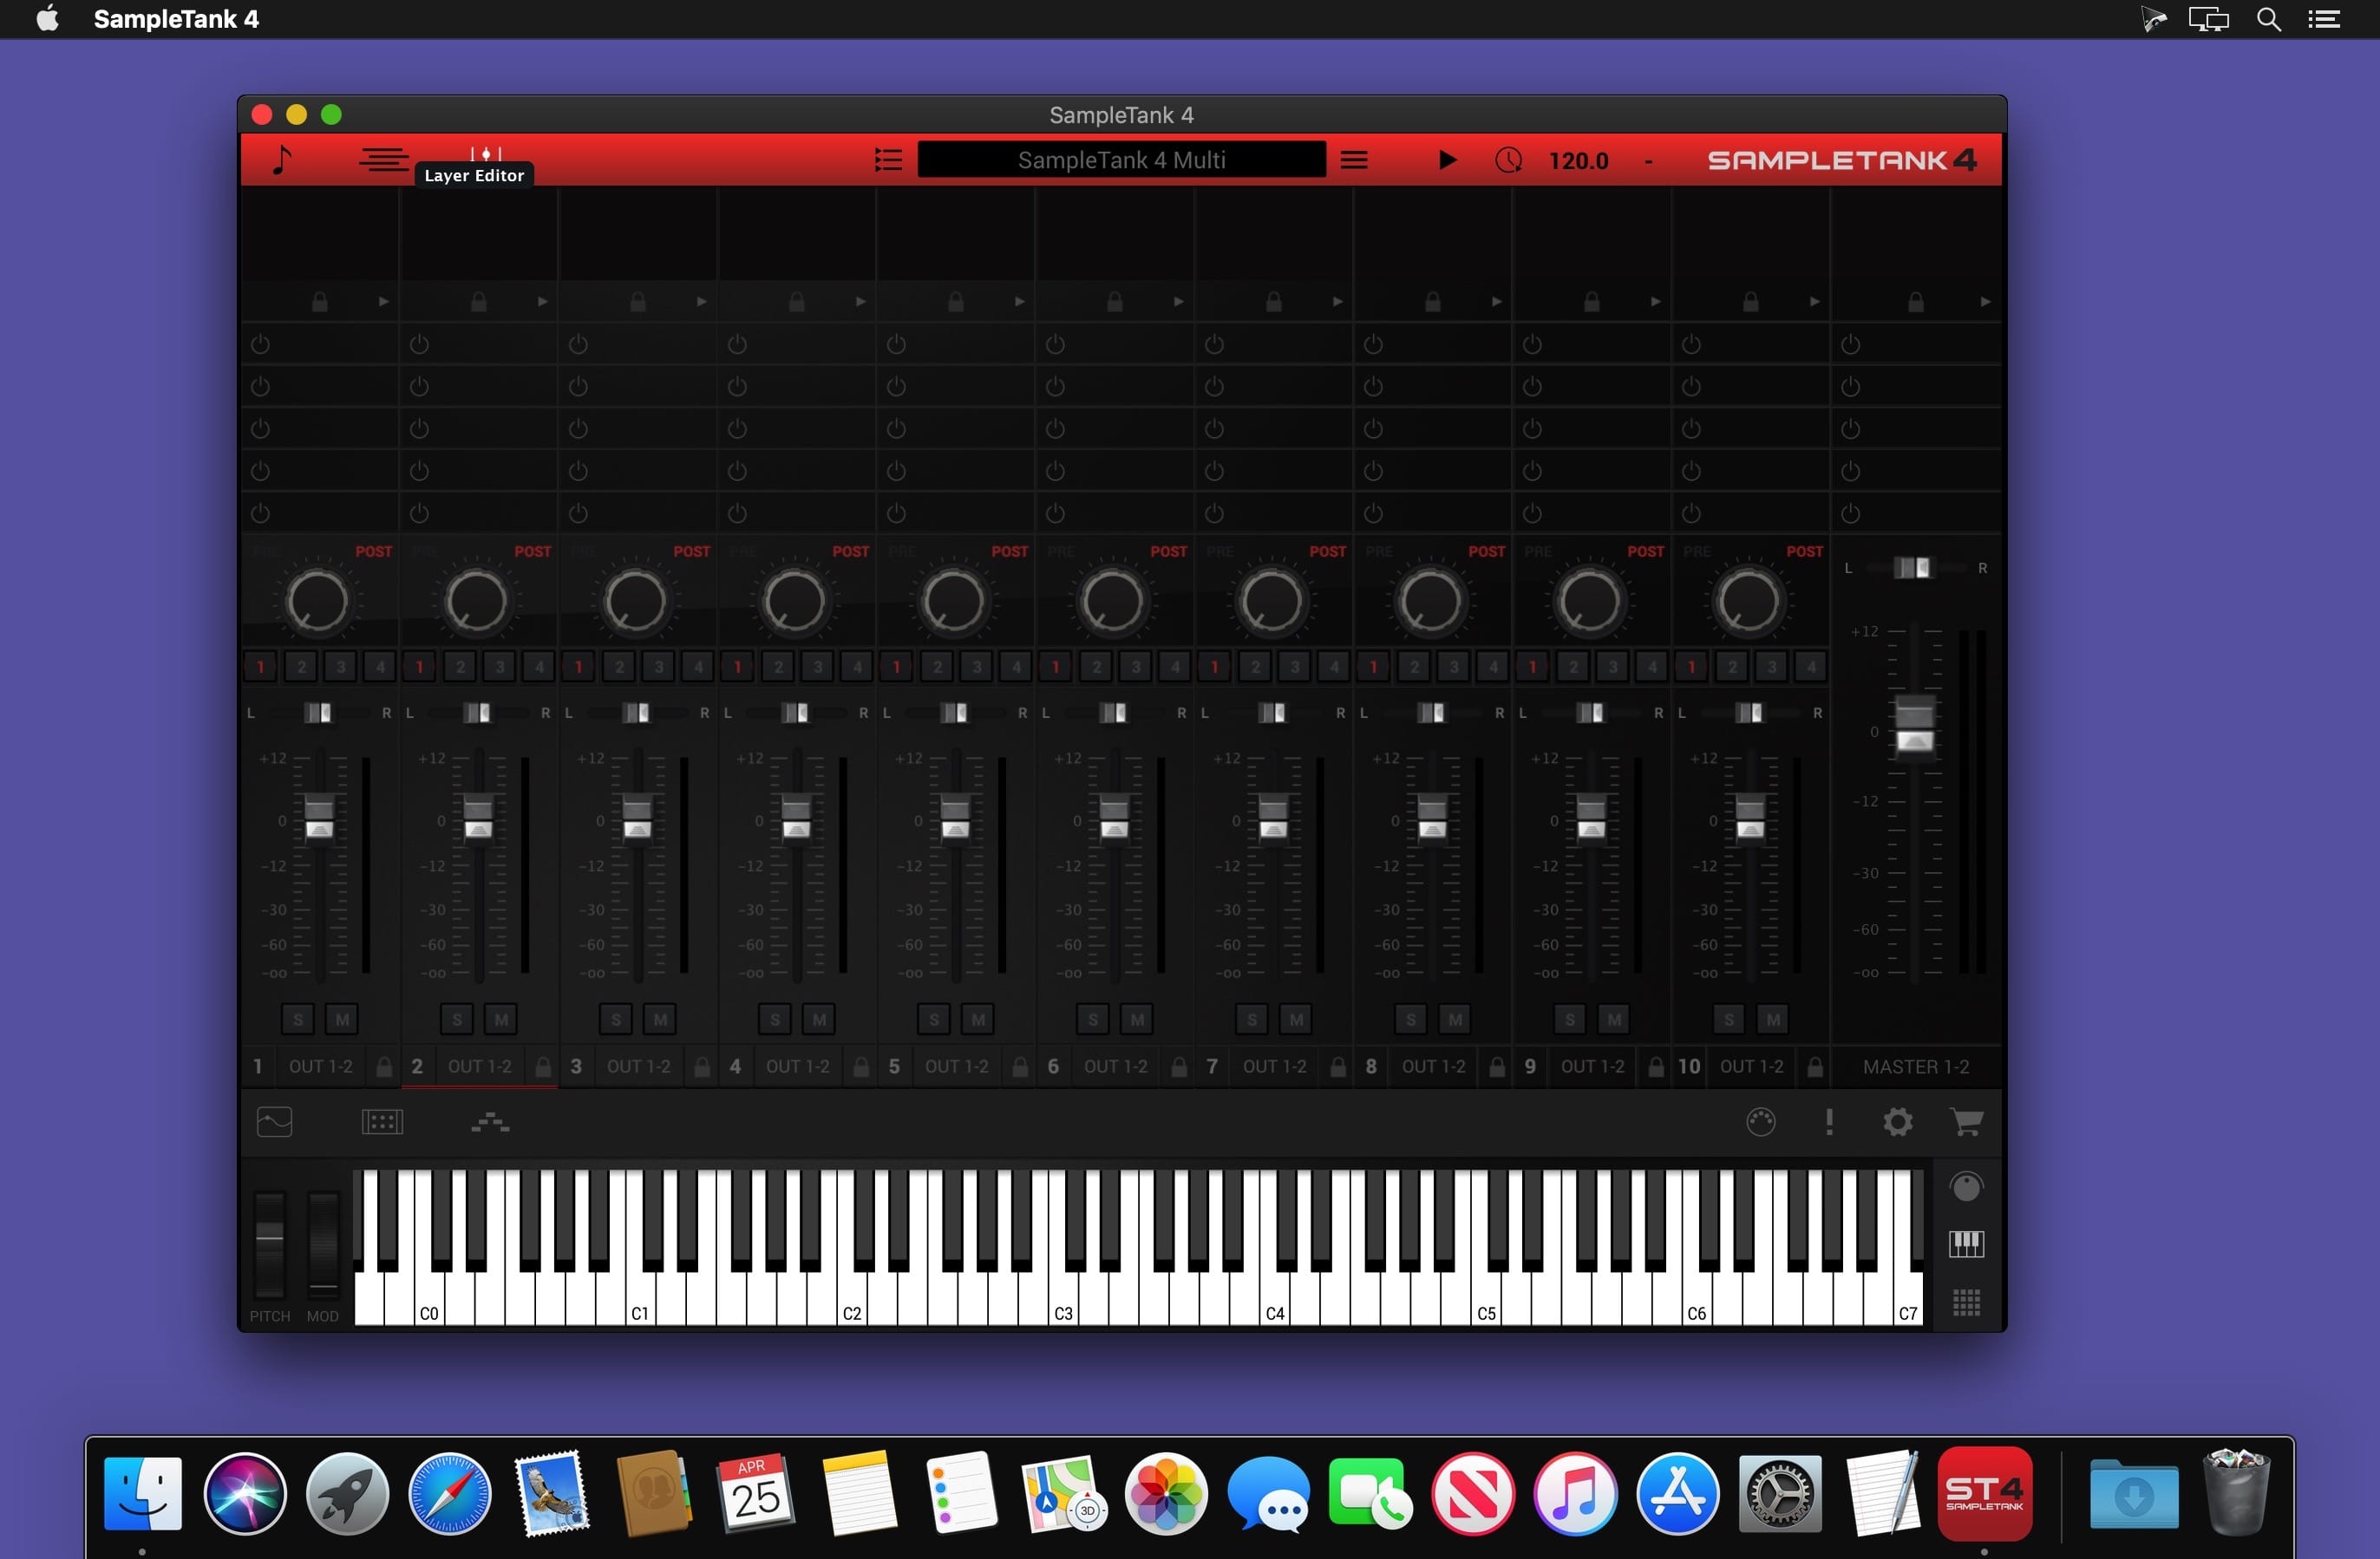Show macro knobs with the knob icon

tap(1966, 1187)
